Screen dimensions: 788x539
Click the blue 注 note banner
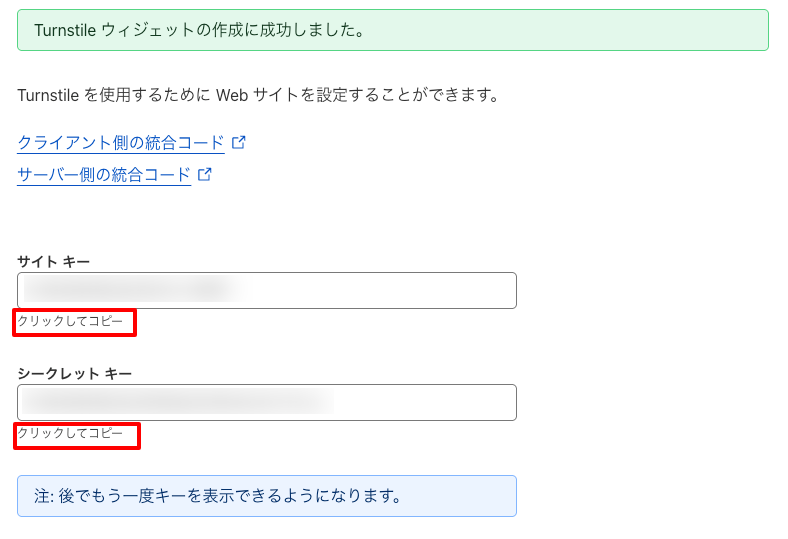coord(266,496)
